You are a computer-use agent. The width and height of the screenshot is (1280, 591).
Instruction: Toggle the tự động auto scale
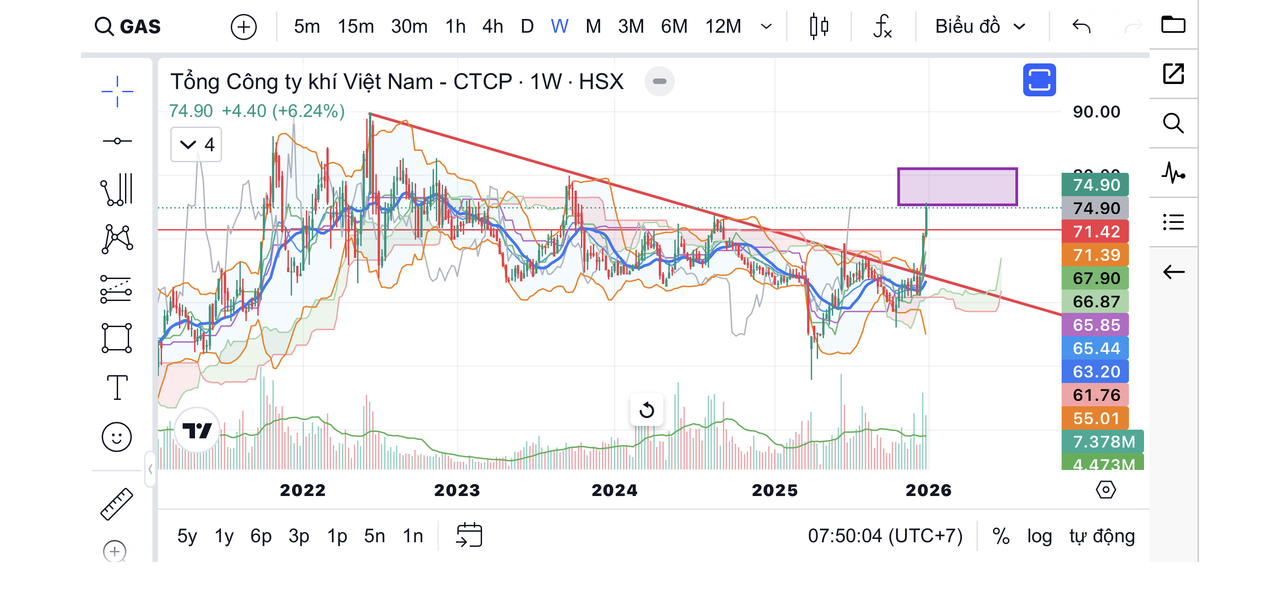point(1102,536)
